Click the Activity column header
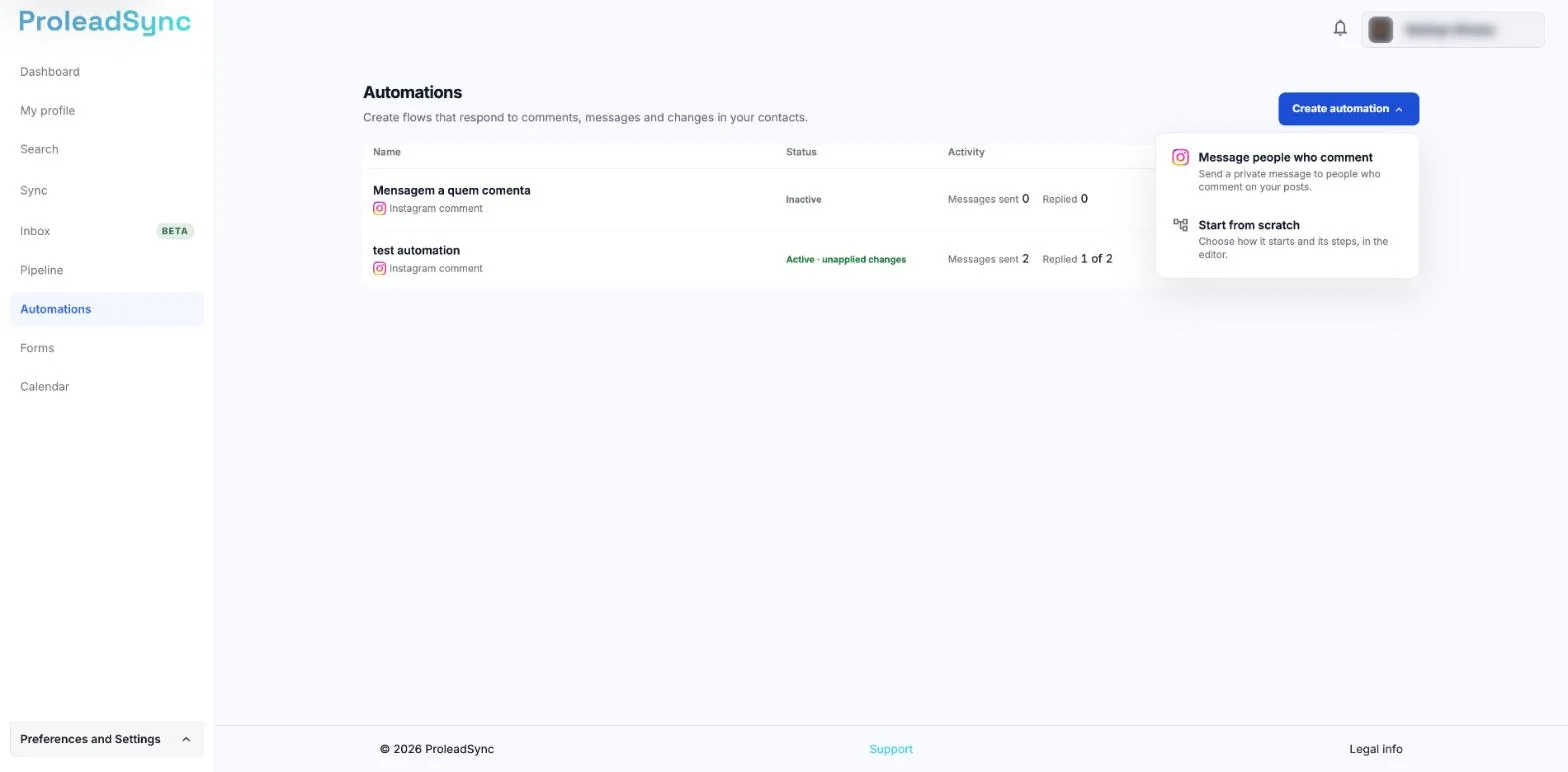 [x=966, y=152]
